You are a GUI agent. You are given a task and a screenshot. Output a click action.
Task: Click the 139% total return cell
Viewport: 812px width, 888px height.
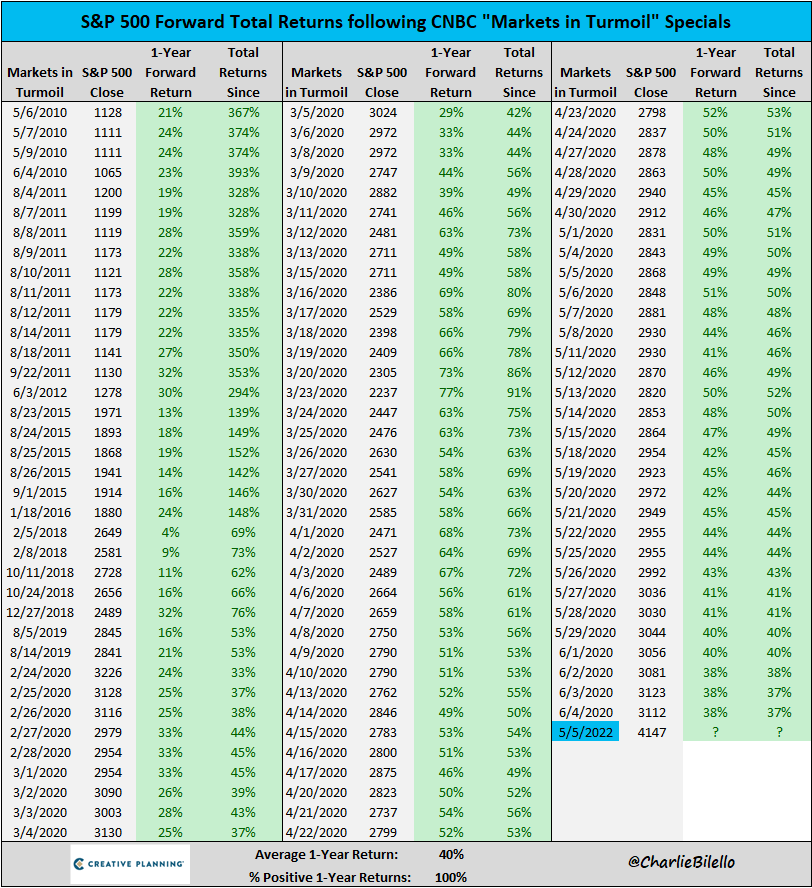pyautogui.click(x=243, y=413)
